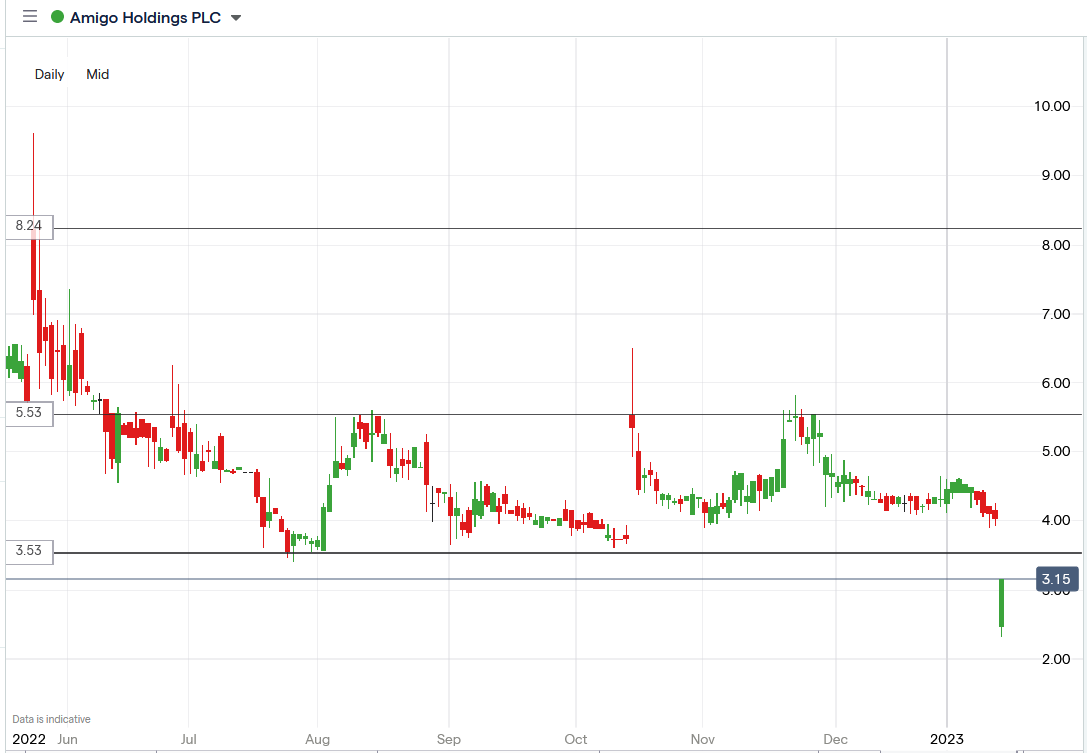Image resolution: width=1087 pixels, height=753 pixels.
Task: Click the 2023 date axis label
Action: point(947,739)
